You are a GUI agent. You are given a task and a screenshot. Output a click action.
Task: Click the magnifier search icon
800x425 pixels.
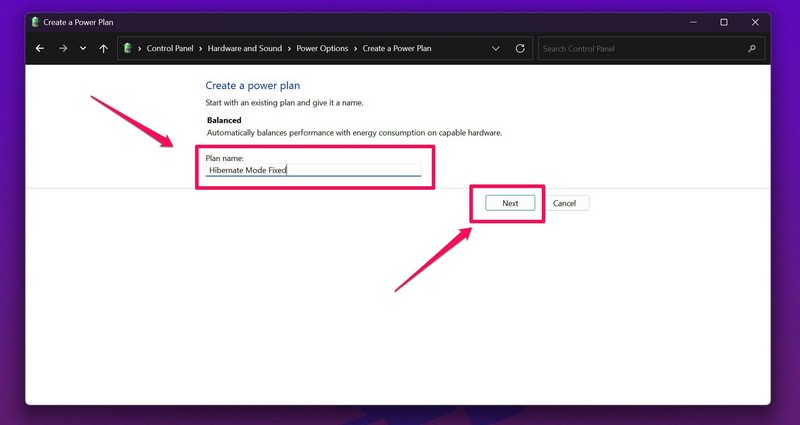752,48
